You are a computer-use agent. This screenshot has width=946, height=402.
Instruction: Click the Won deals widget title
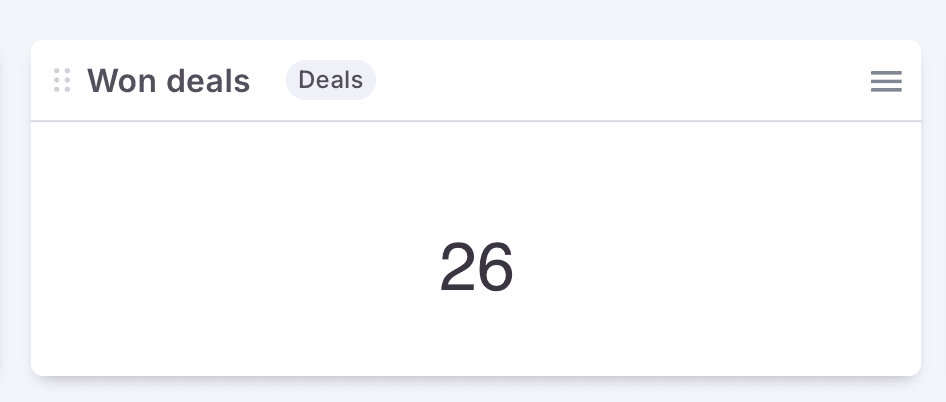click(168, 81)
